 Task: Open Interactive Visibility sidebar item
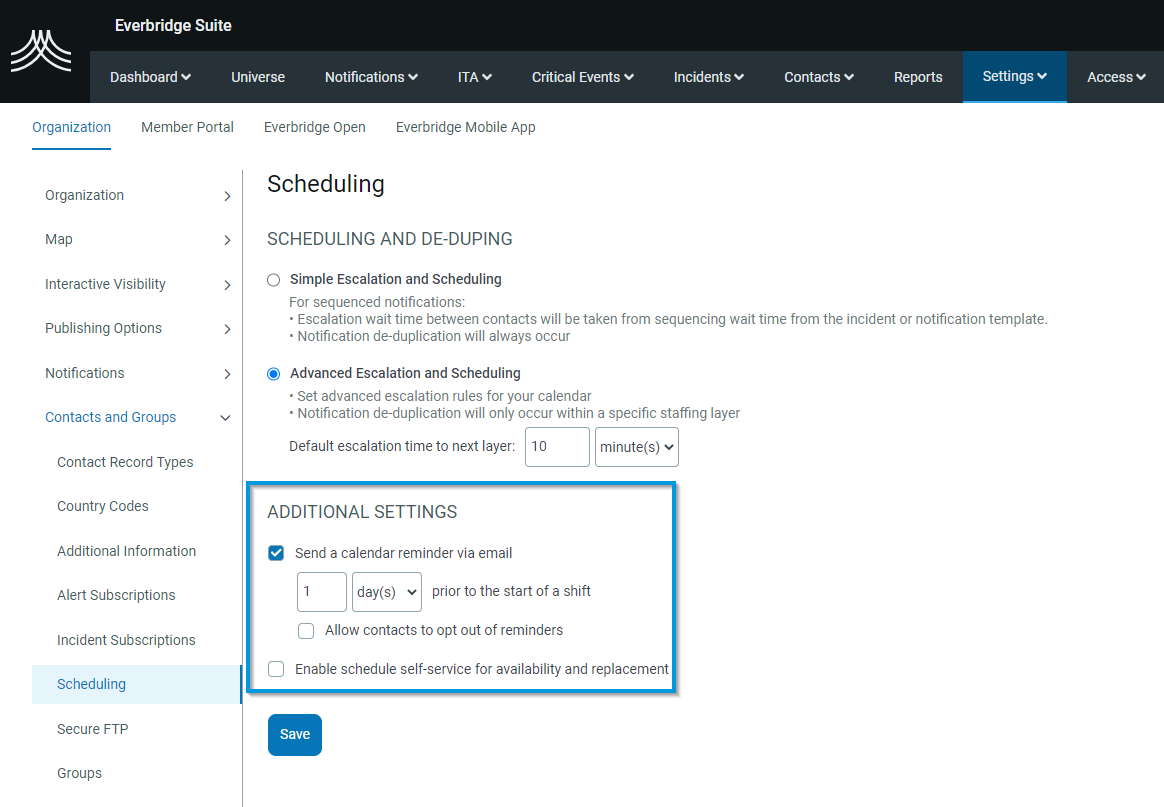105,284
